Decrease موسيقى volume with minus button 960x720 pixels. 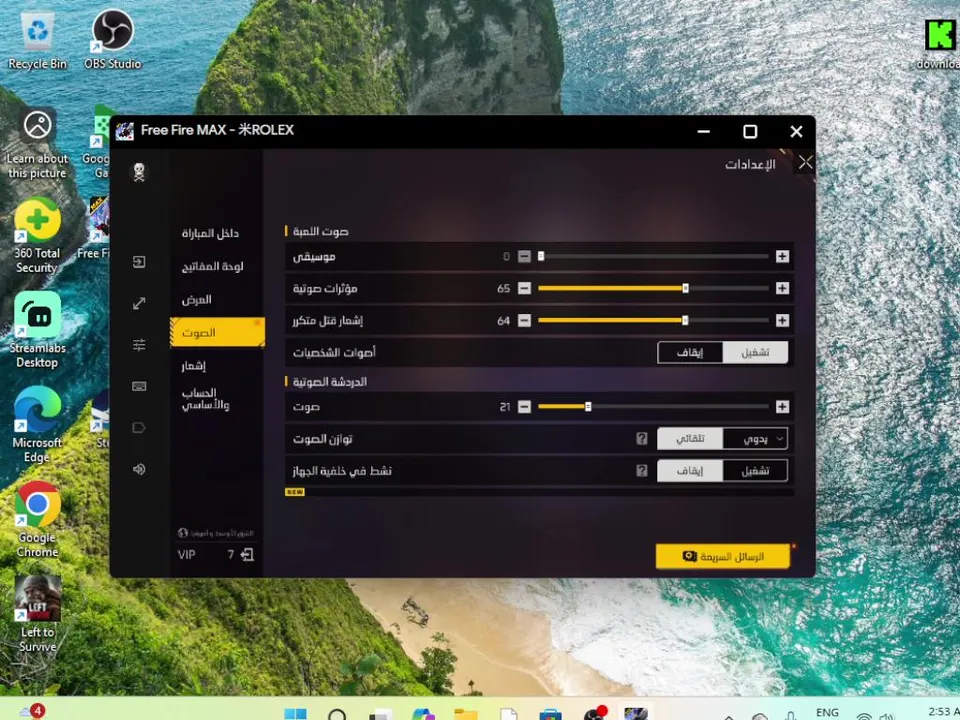[524, 257]
